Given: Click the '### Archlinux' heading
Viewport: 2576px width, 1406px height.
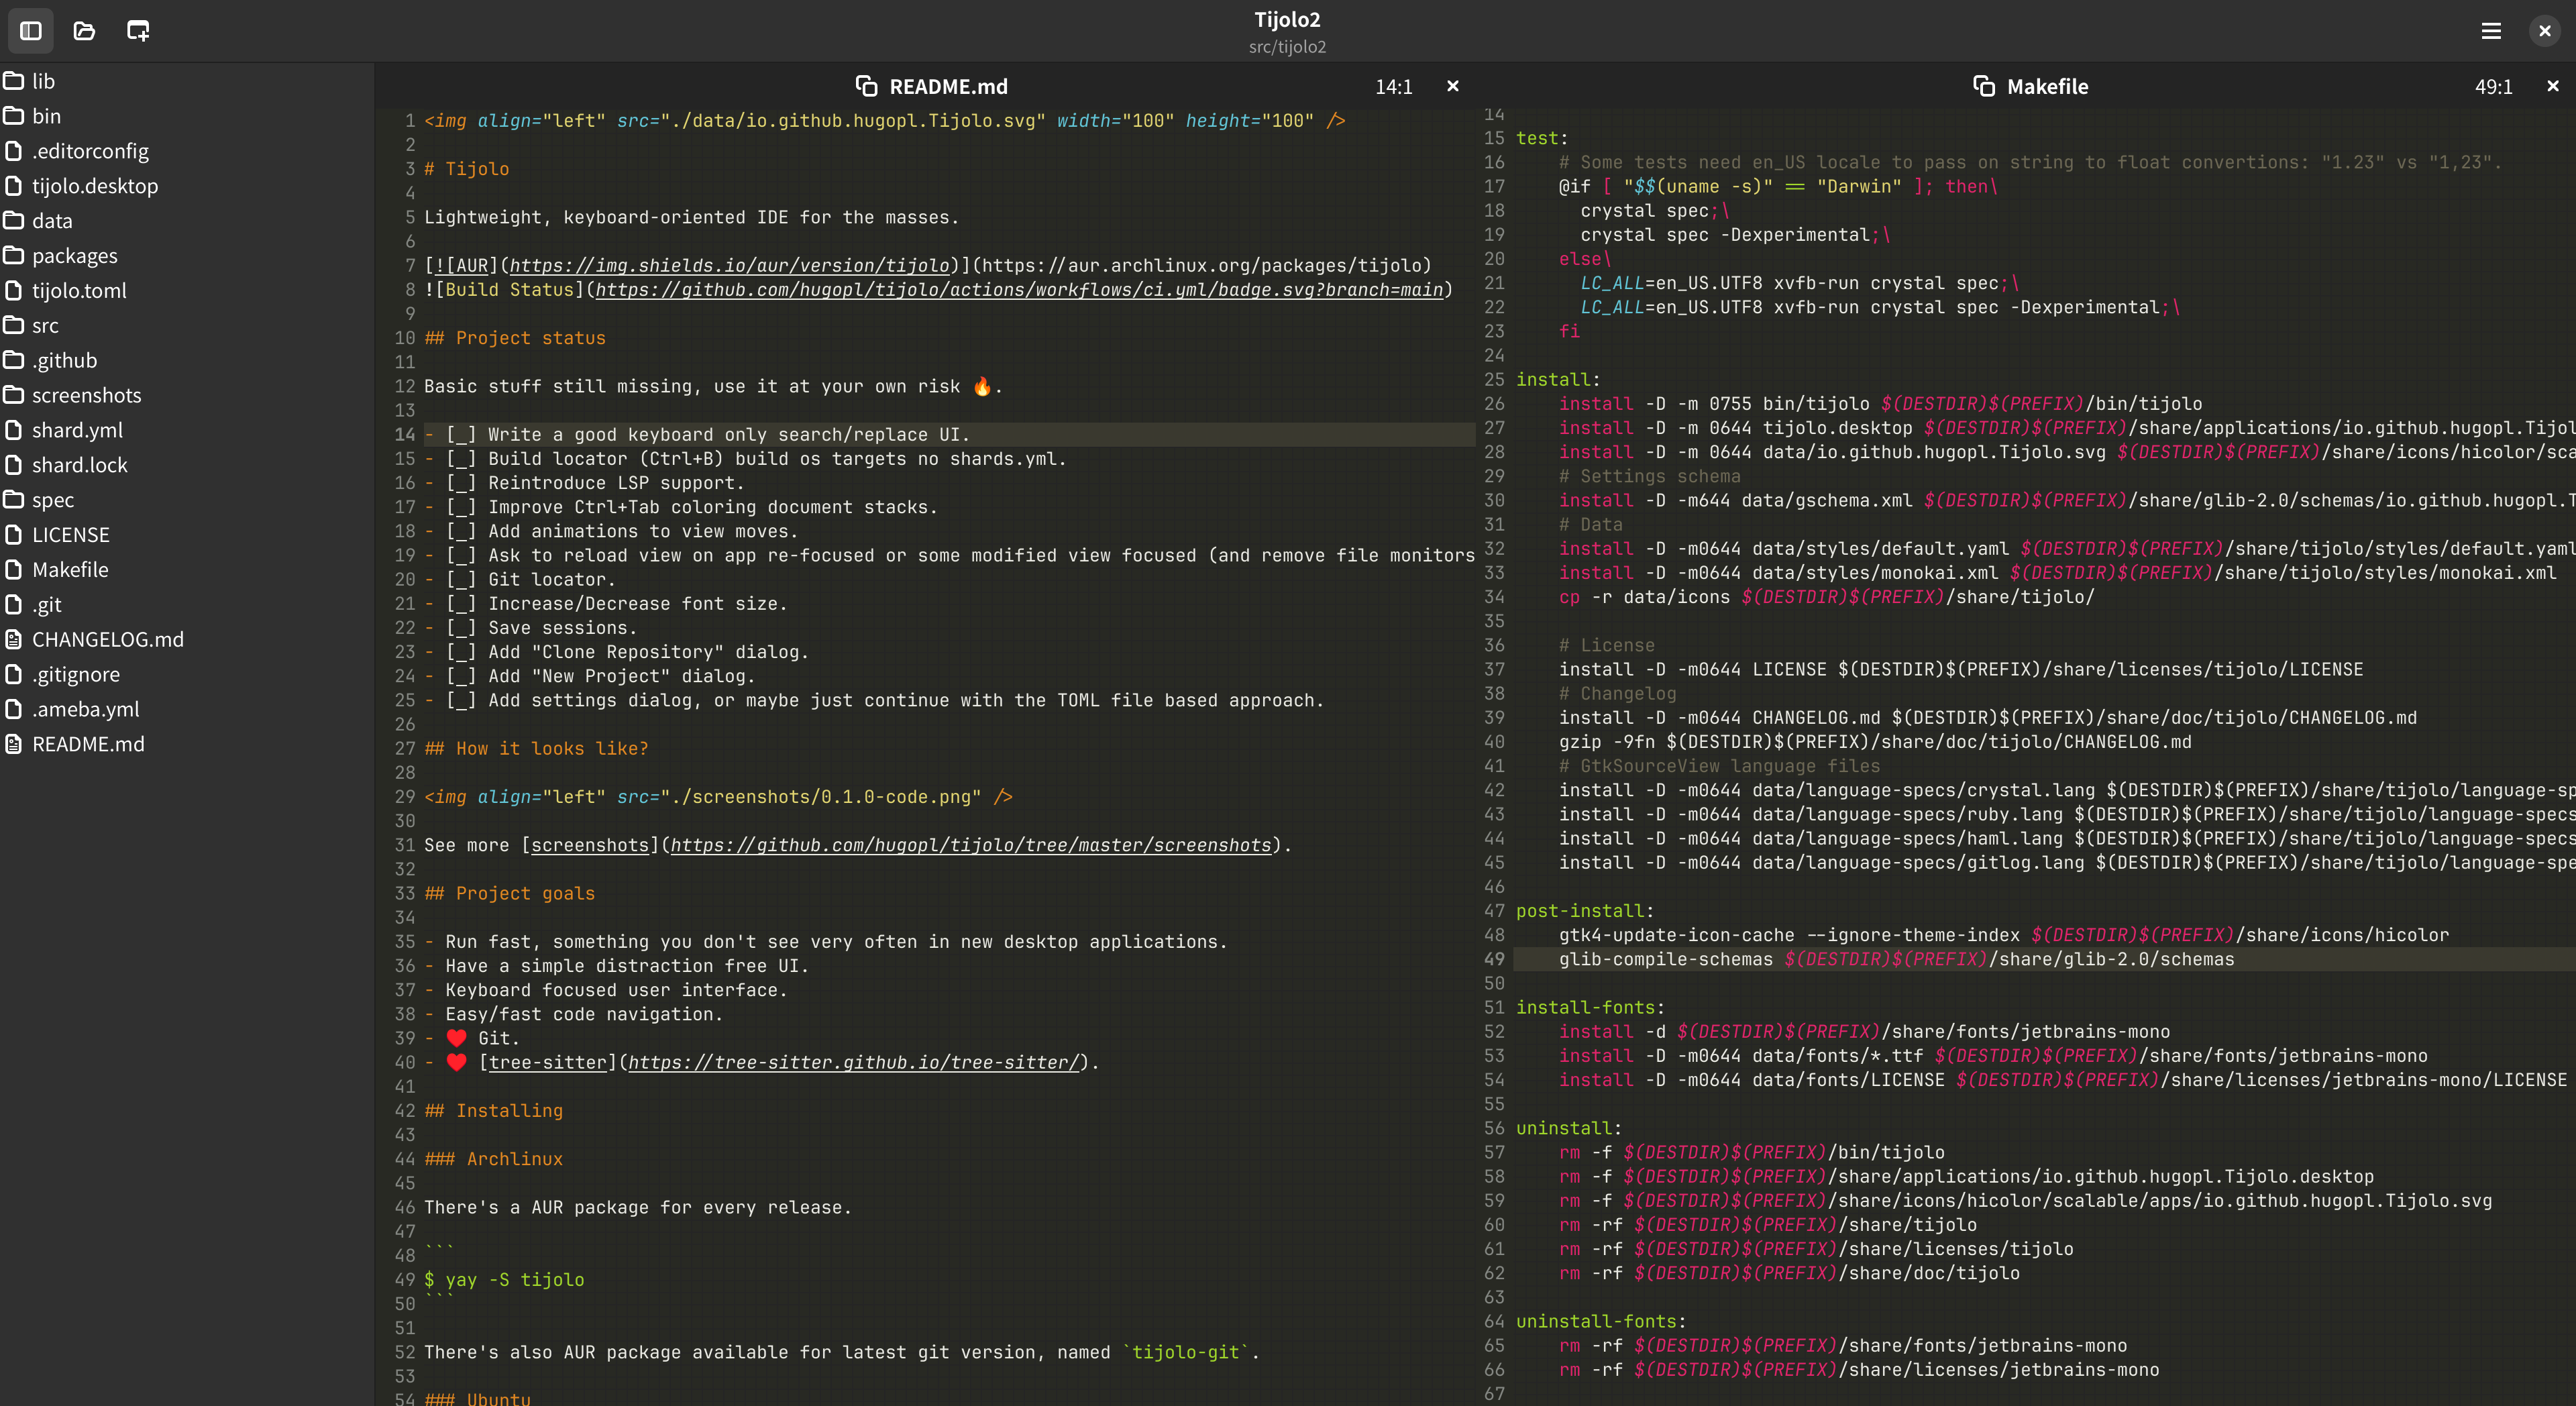Looking at the screenshot, I should coord(493,1159).
